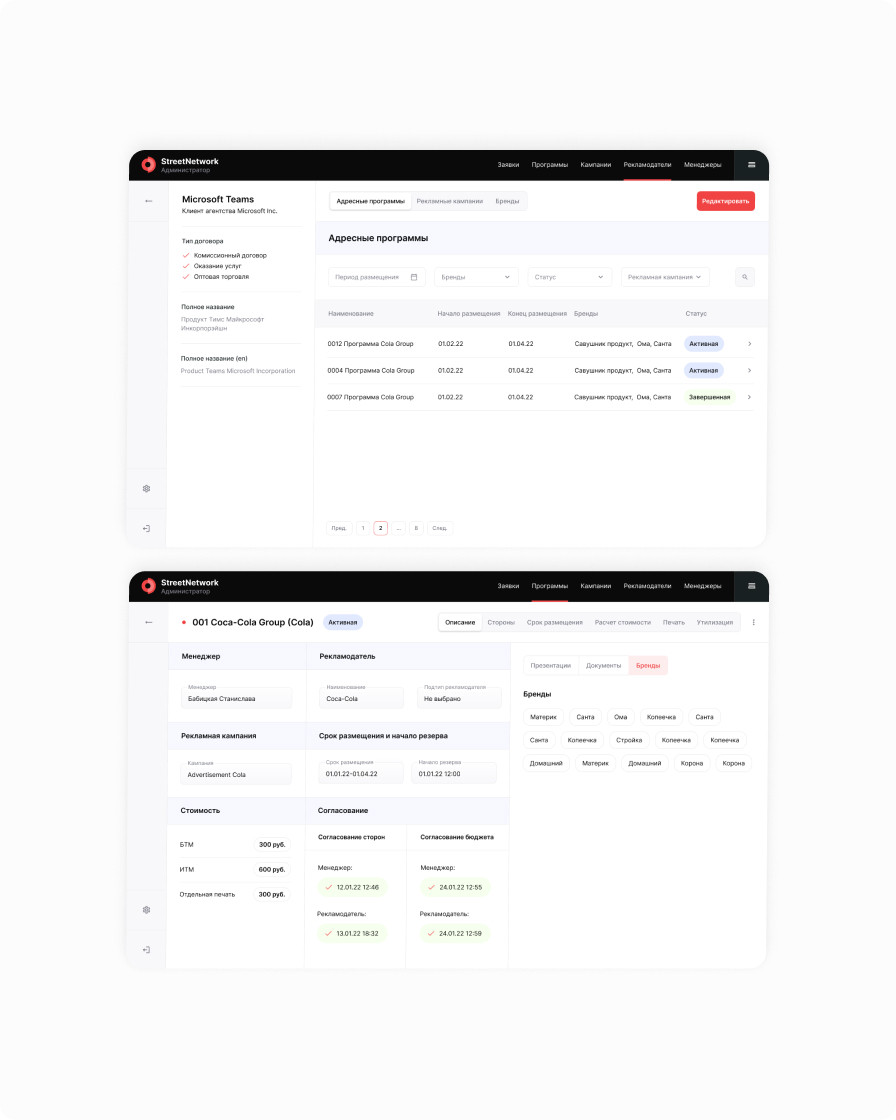
Task: Open the Документы sub-tab
Action: (x=603, y=666)
